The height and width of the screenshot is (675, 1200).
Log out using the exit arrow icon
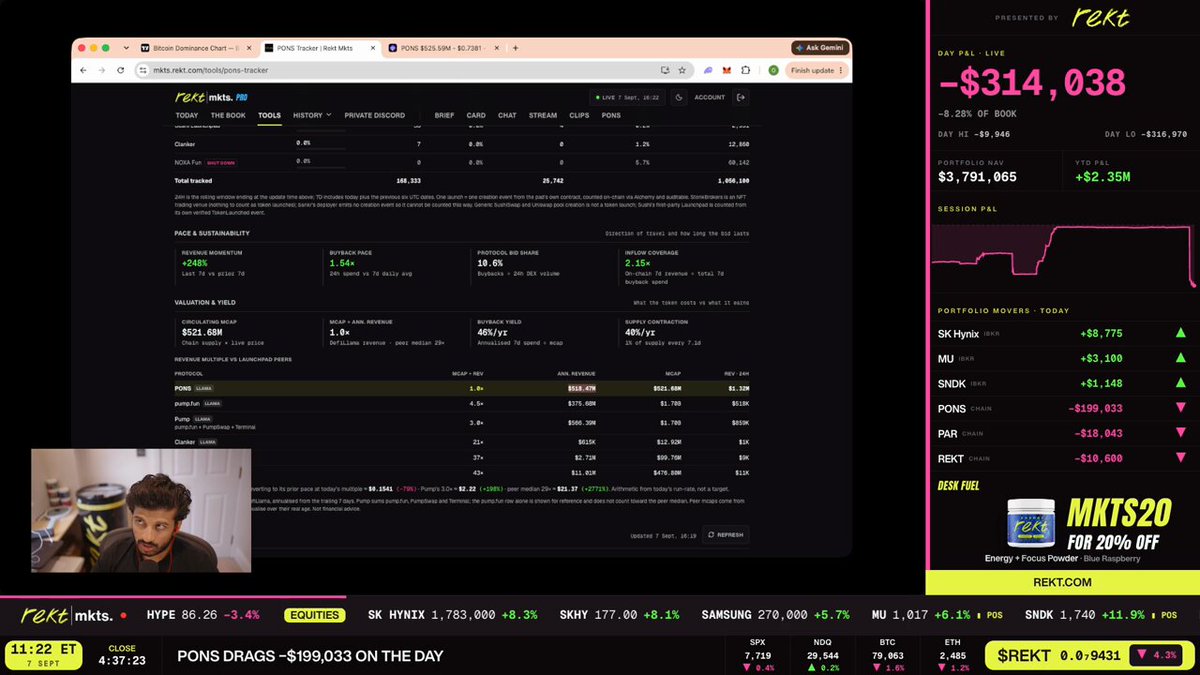coord(740,97)
